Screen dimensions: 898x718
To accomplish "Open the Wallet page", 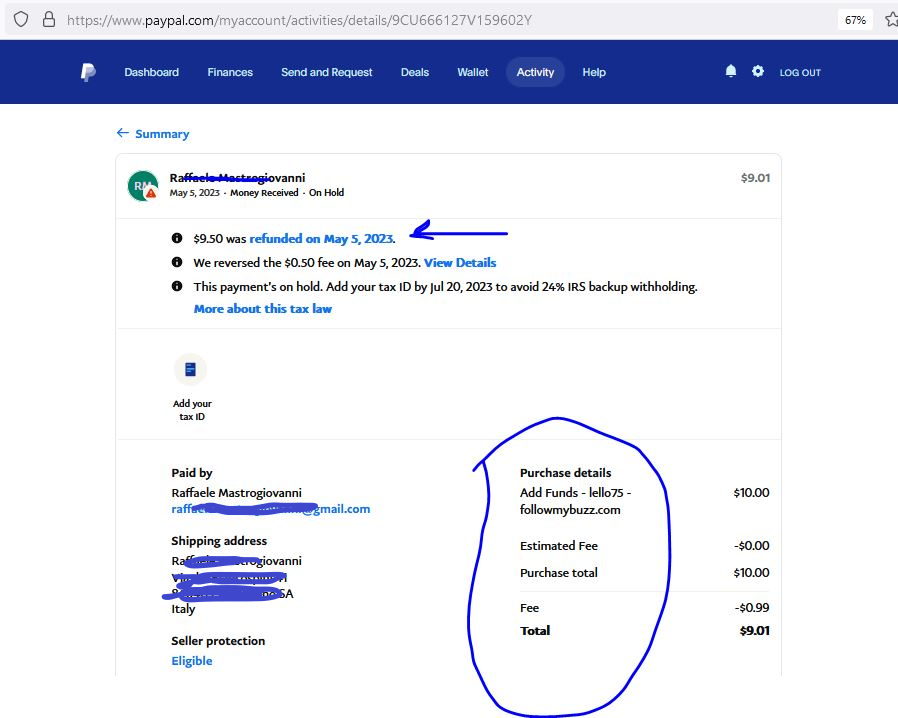I will [x=473, y=72].
